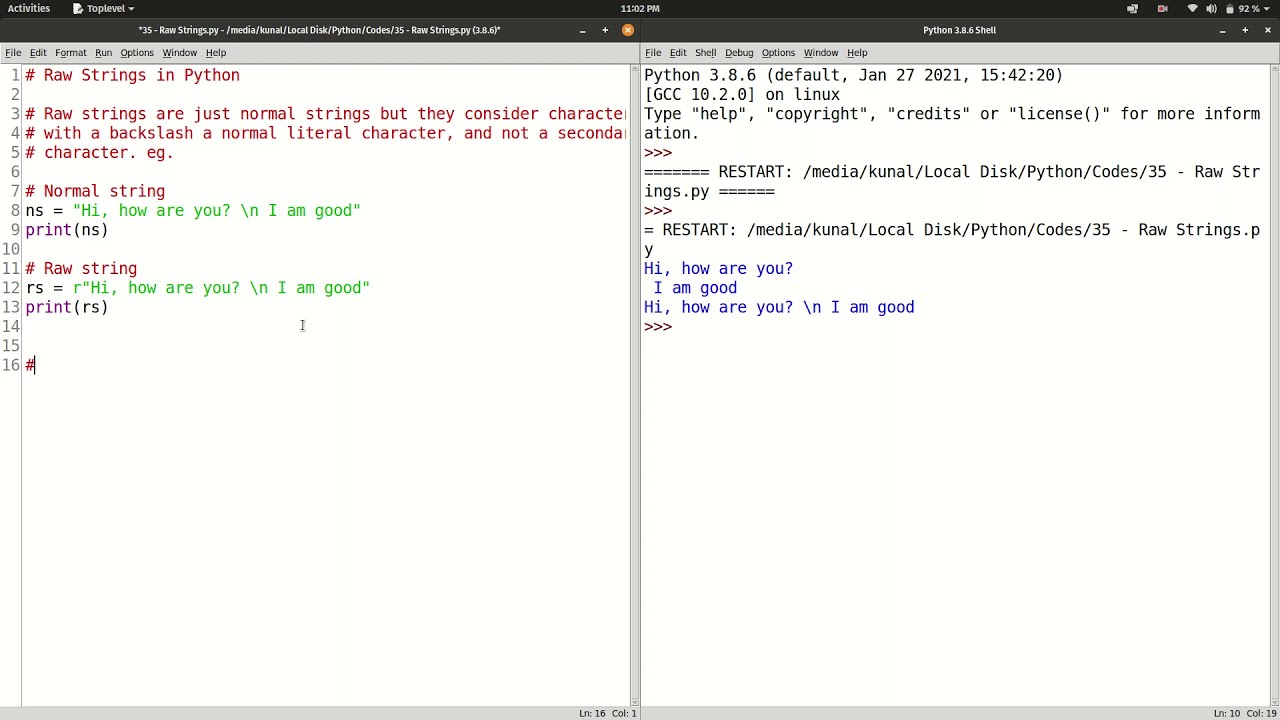The image size is (1280, 720).
Task: Click battery 92 % indicator
Action: [x=1244, y=8]
